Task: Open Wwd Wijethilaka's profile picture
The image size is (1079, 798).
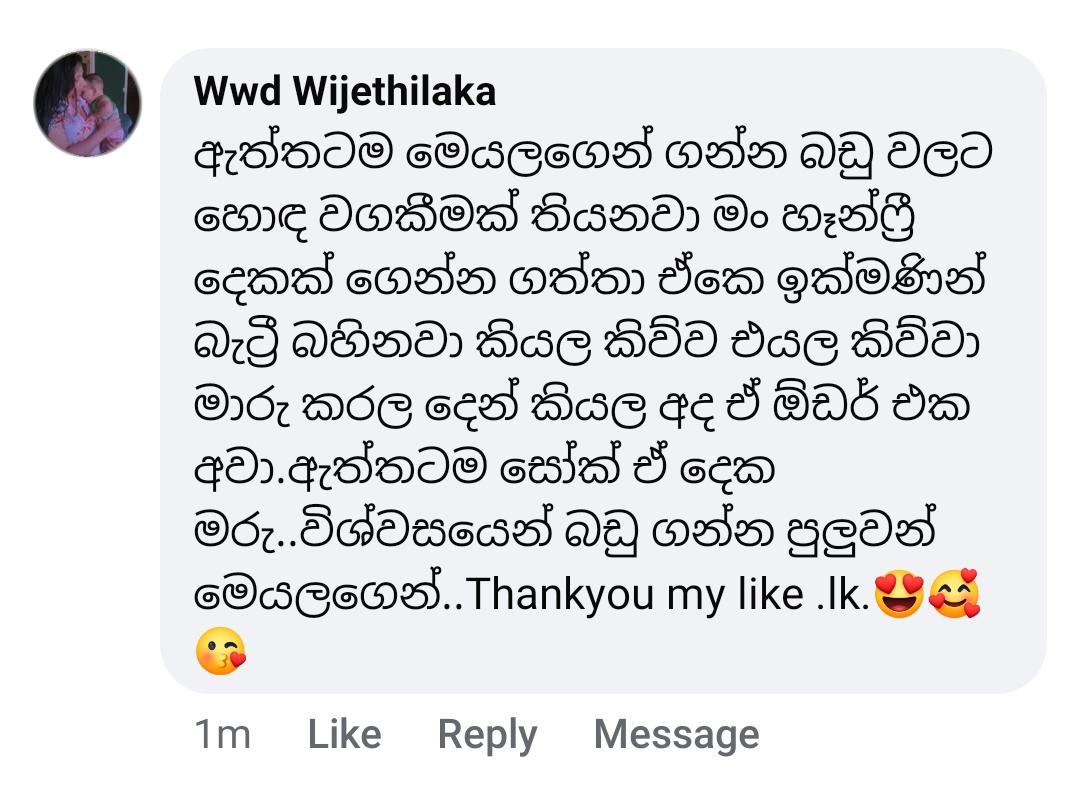Action: pyautogui.click(x=88, y=103)
